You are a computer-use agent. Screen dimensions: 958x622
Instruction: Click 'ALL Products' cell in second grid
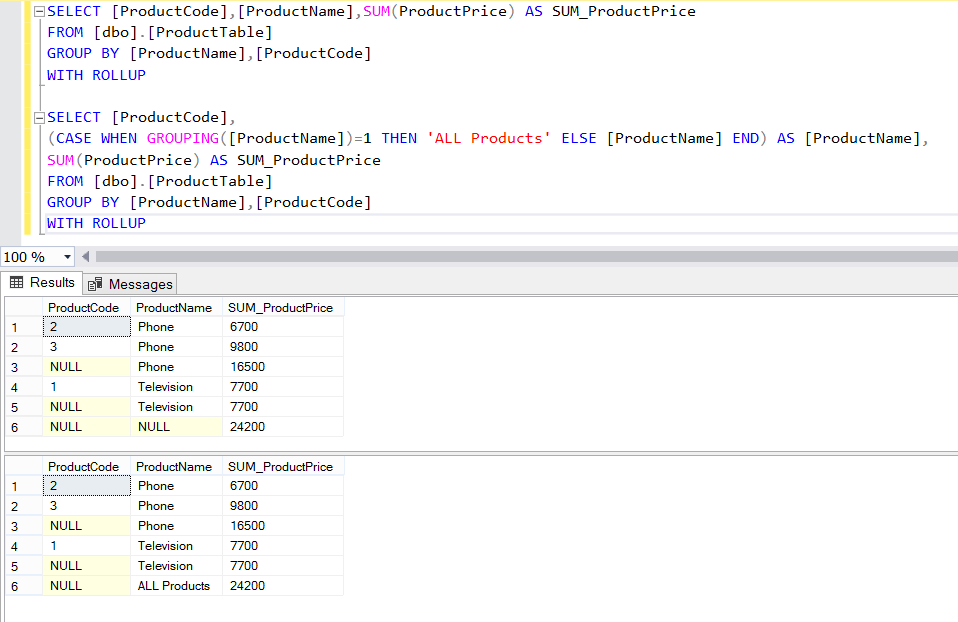pos(176,585)
